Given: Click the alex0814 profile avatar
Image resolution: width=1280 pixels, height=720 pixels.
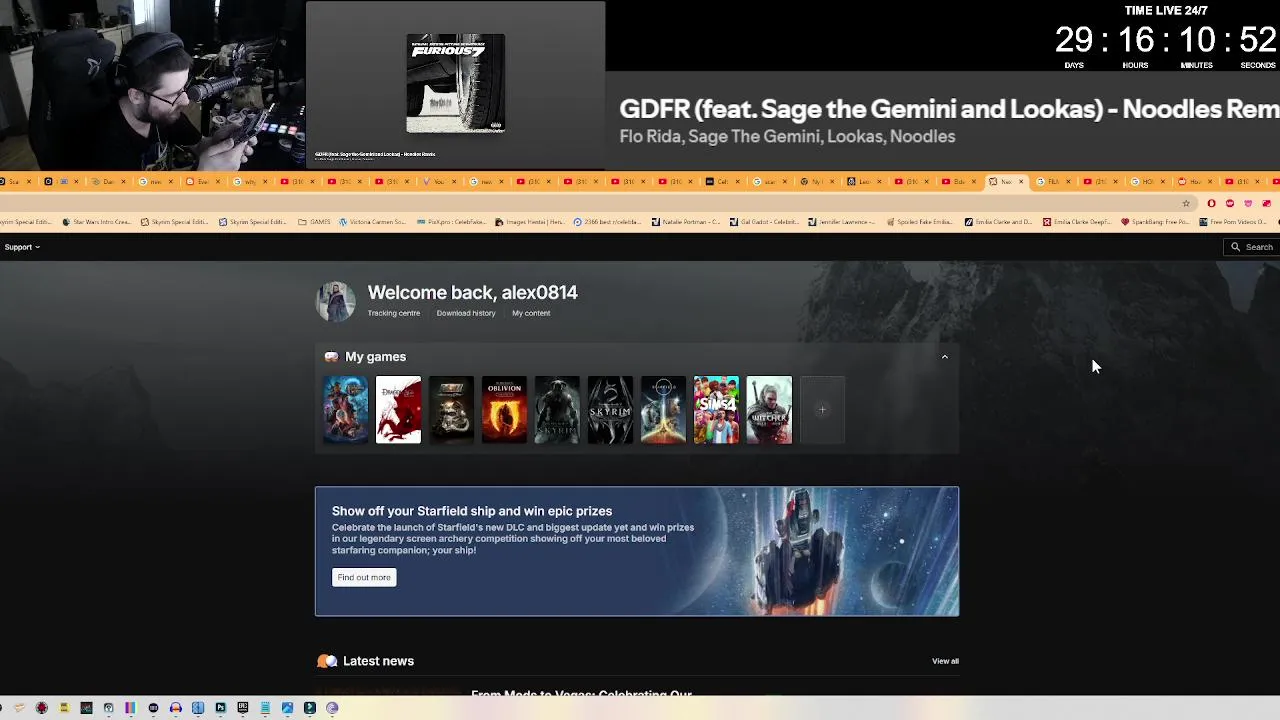Looking at the screenshot, I should tap(336, 301).
